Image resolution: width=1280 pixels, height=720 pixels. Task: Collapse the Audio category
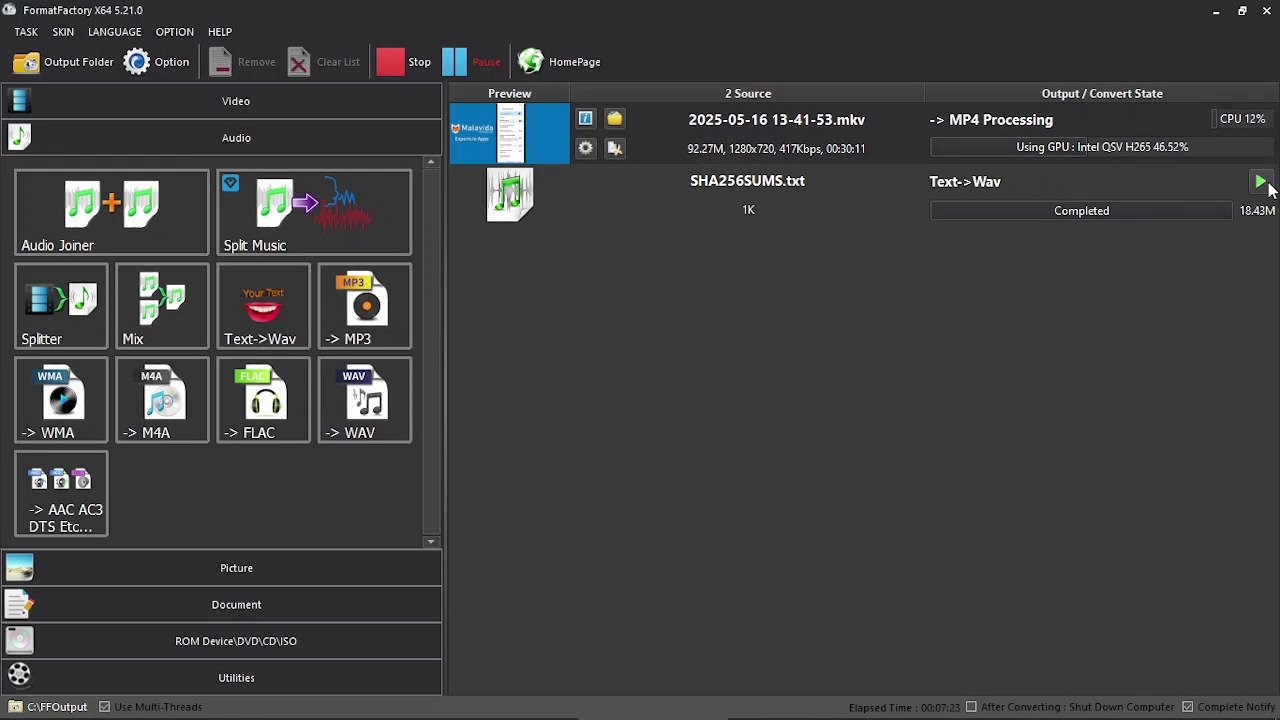[221, 138]
